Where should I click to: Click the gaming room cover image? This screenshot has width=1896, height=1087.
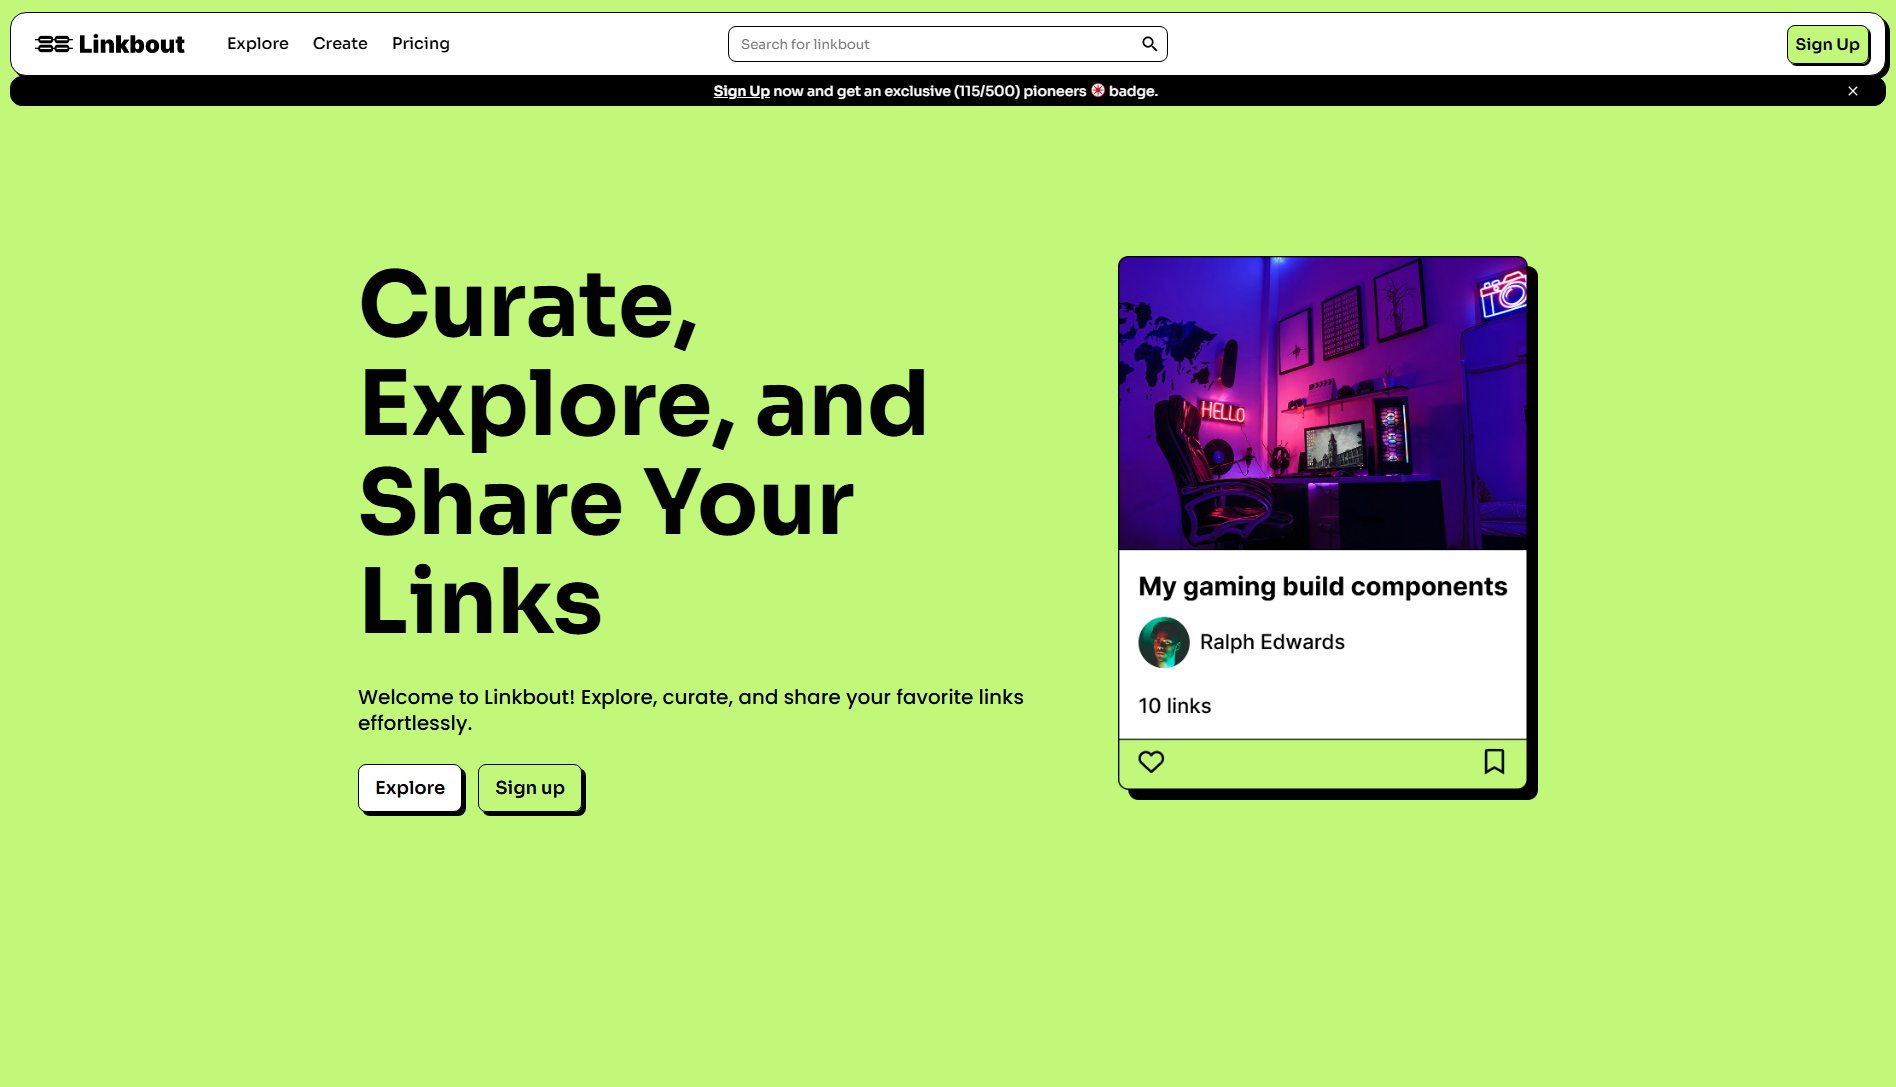click(1322, 400)
